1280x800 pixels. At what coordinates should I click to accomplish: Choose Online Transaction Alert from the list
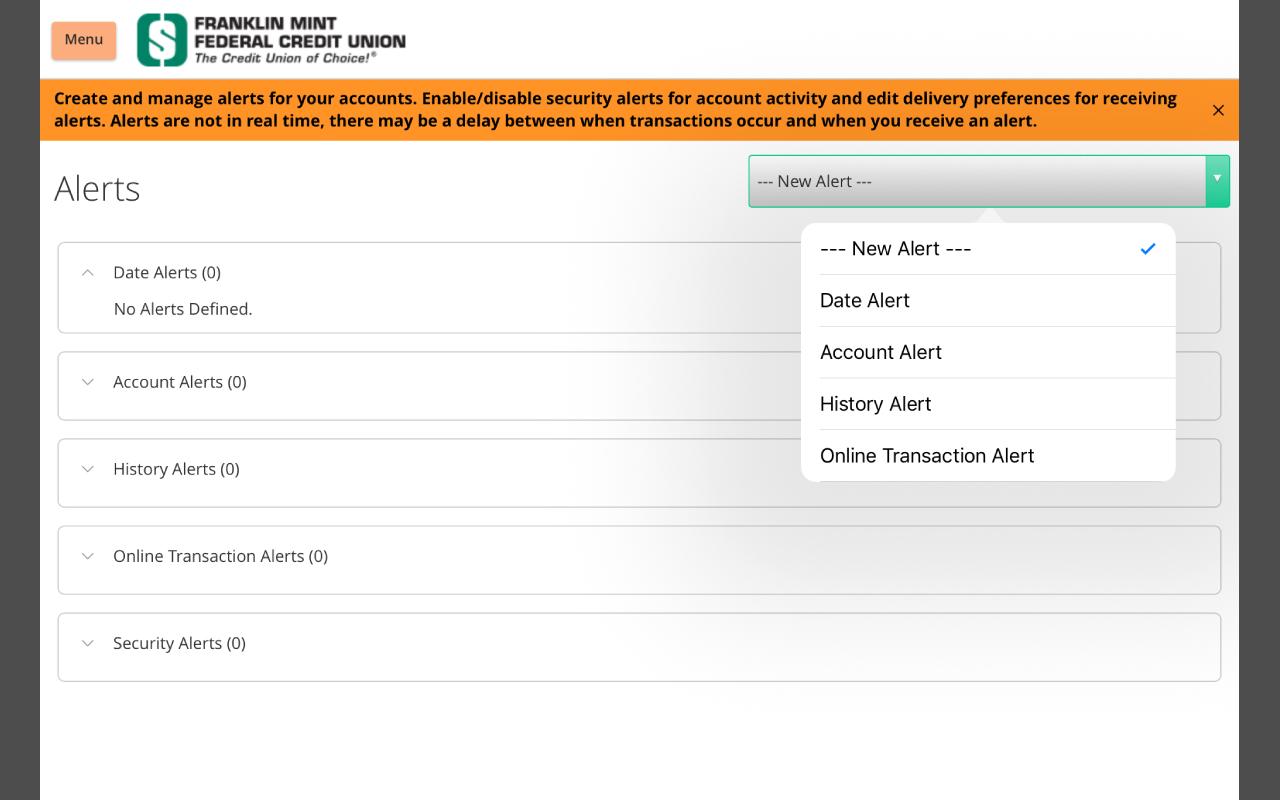(988, 456)
